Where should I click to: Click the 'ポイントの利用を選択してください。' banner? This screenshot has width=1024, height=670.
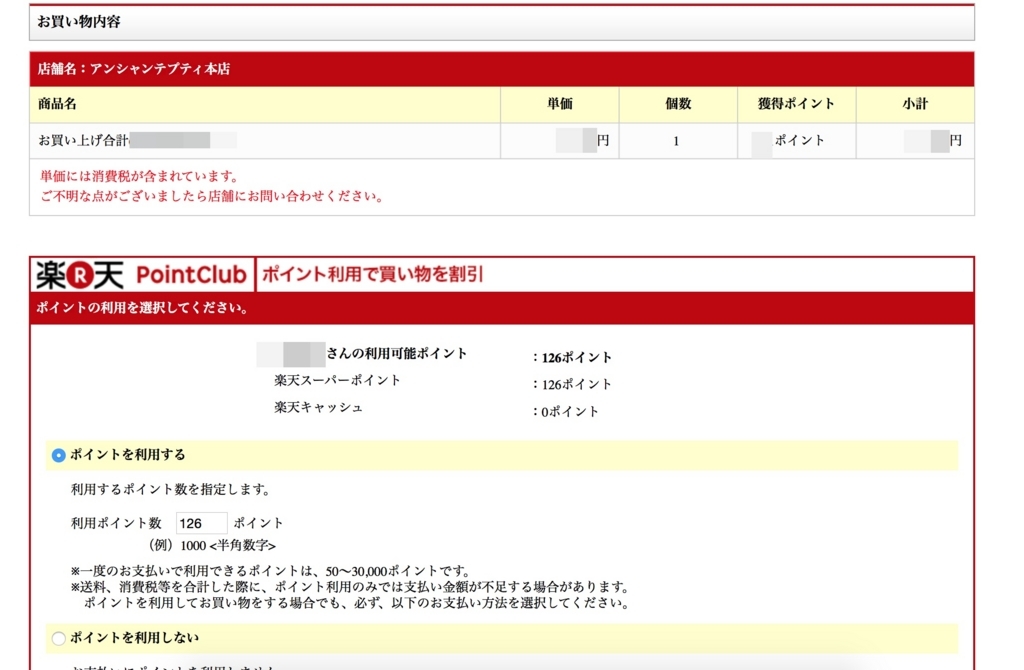[142, 308]
